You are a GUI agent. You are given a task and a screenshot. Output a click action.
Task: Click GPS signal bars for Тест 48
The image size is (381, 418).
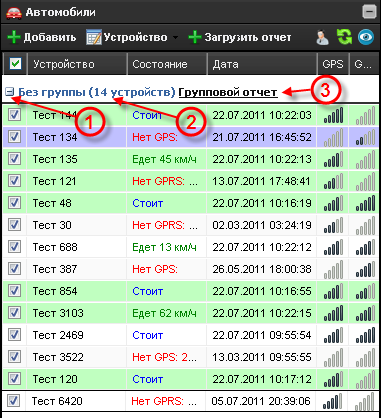pyautogui.click(x=333, y=204)
